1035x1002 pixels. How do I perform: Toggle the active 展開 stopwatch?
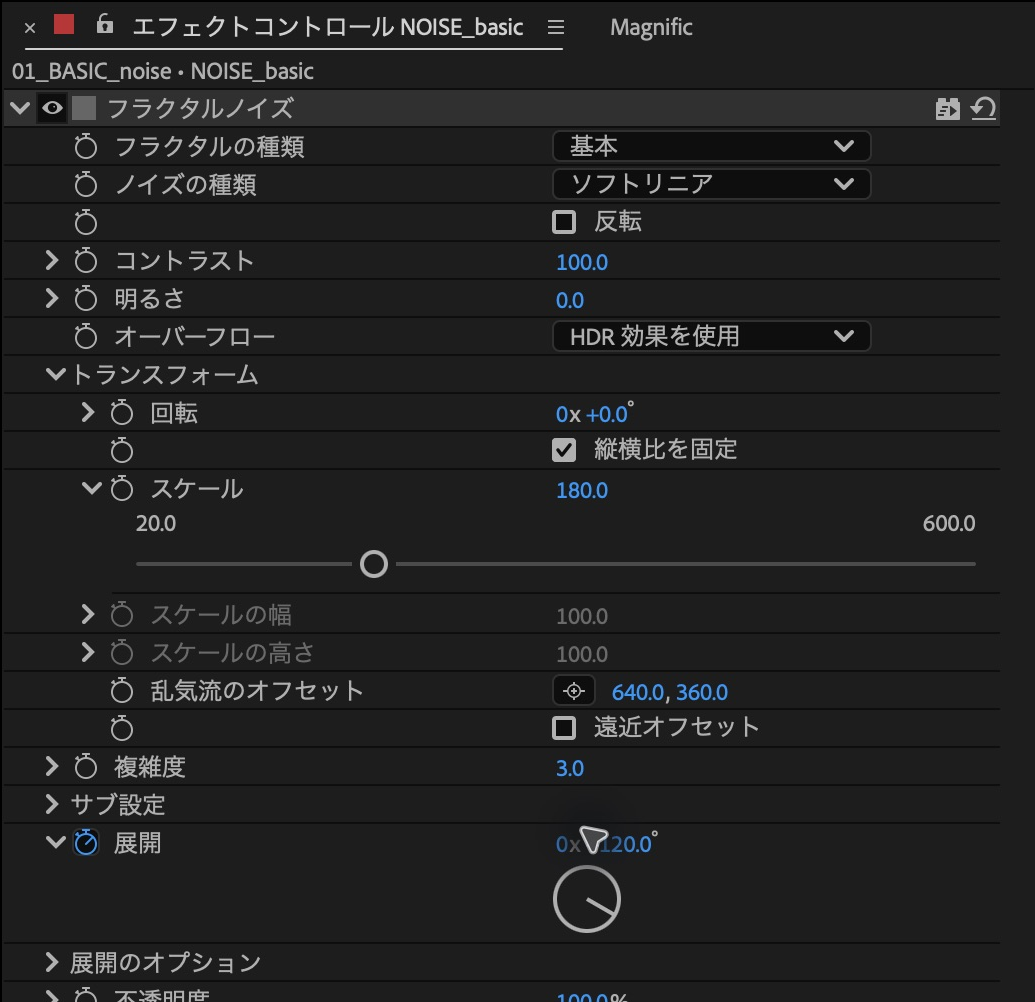click(86, 843)
